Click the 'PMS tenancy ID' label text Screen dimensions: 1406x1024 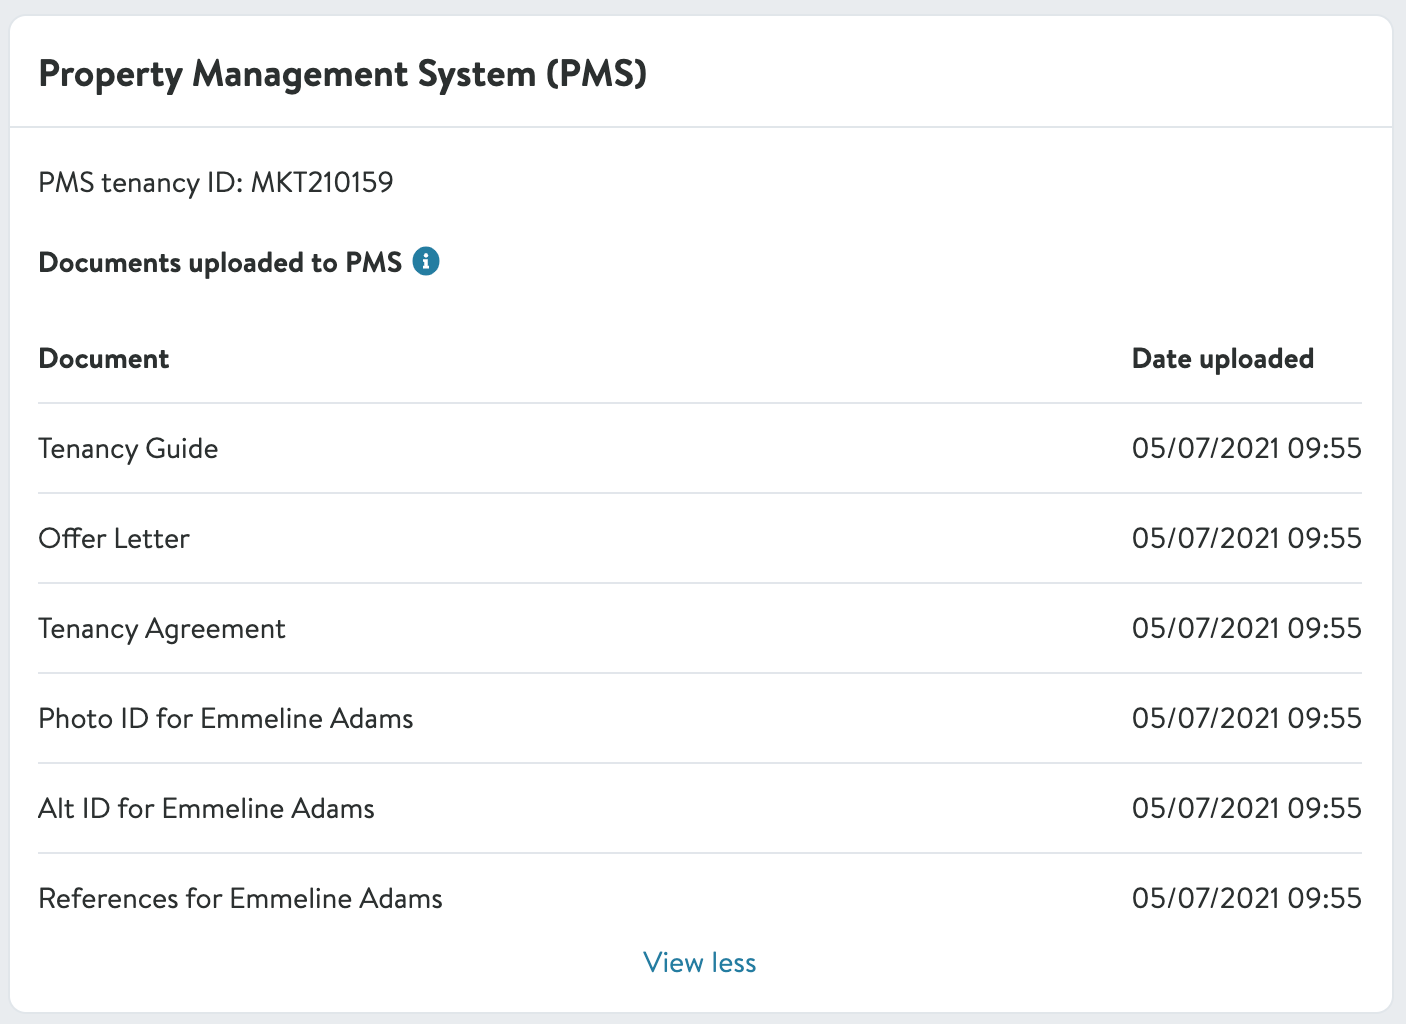click(140, 182)
